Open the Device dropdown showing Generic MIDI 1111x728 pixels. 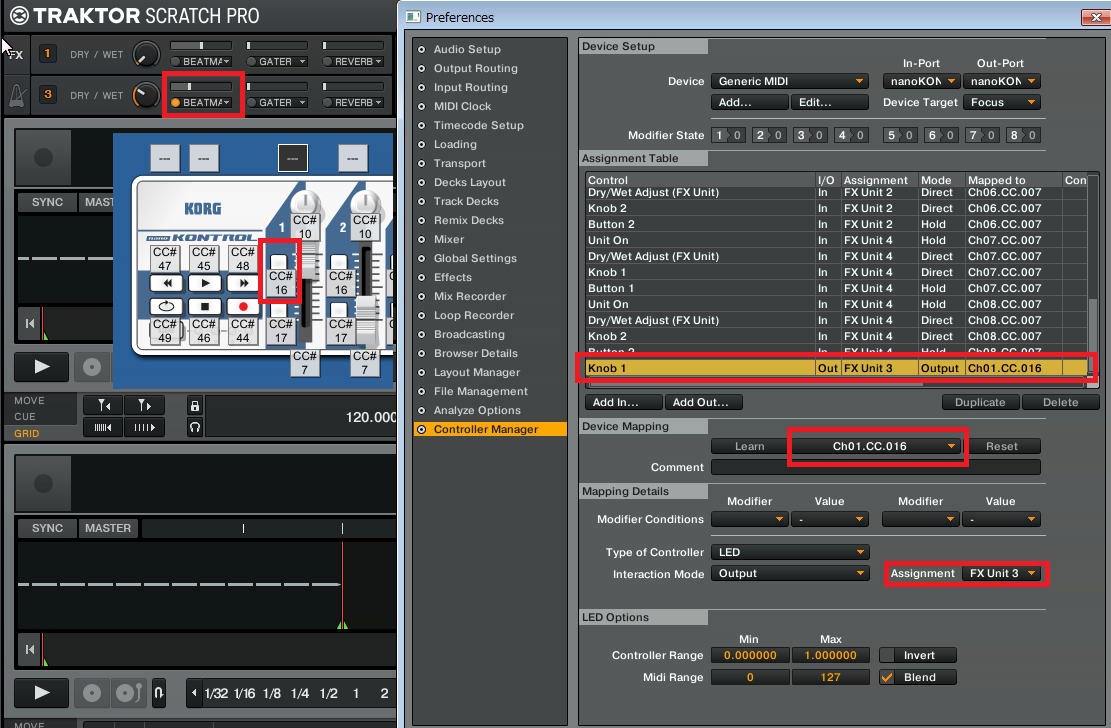tap(789, 82)
